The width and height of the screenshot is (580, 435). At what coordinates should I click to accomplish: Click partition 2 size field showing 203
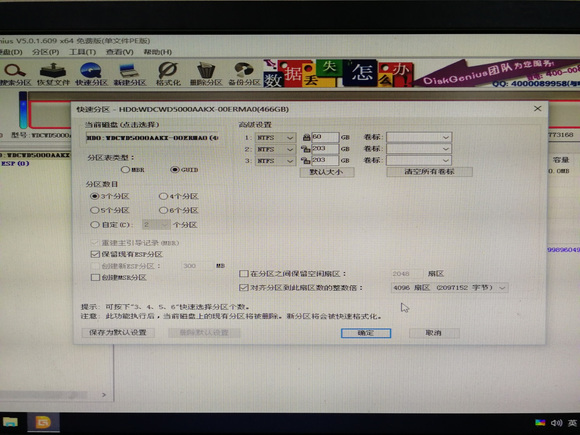[325, 149]
